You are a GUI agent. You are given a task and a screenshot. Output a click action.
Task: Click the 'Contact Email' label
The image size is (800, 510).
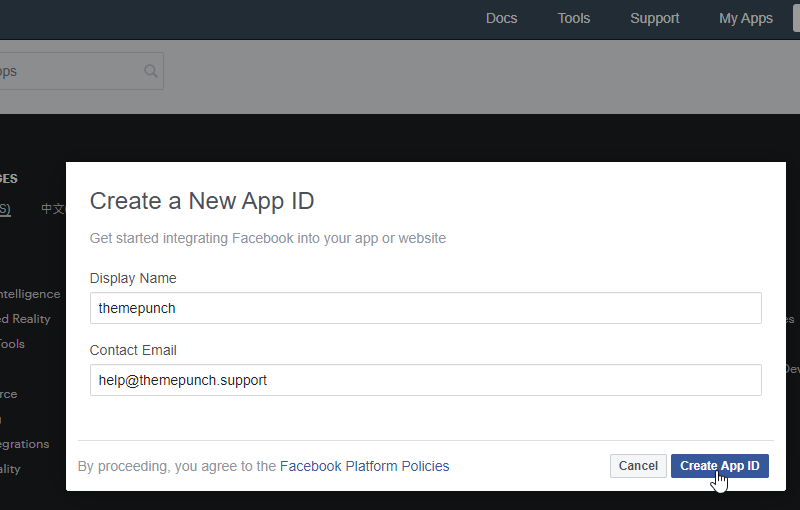[x=133, y=350]
